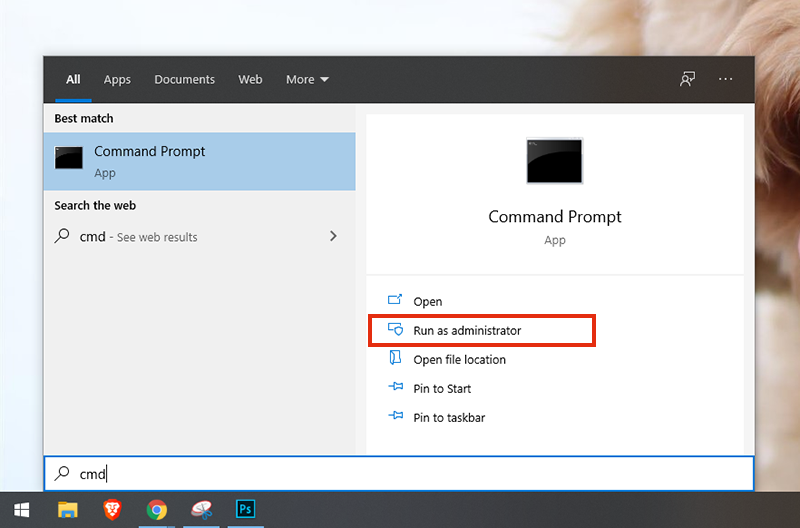Click the search magnifier beside cmd web result

(x=62, y=236)
